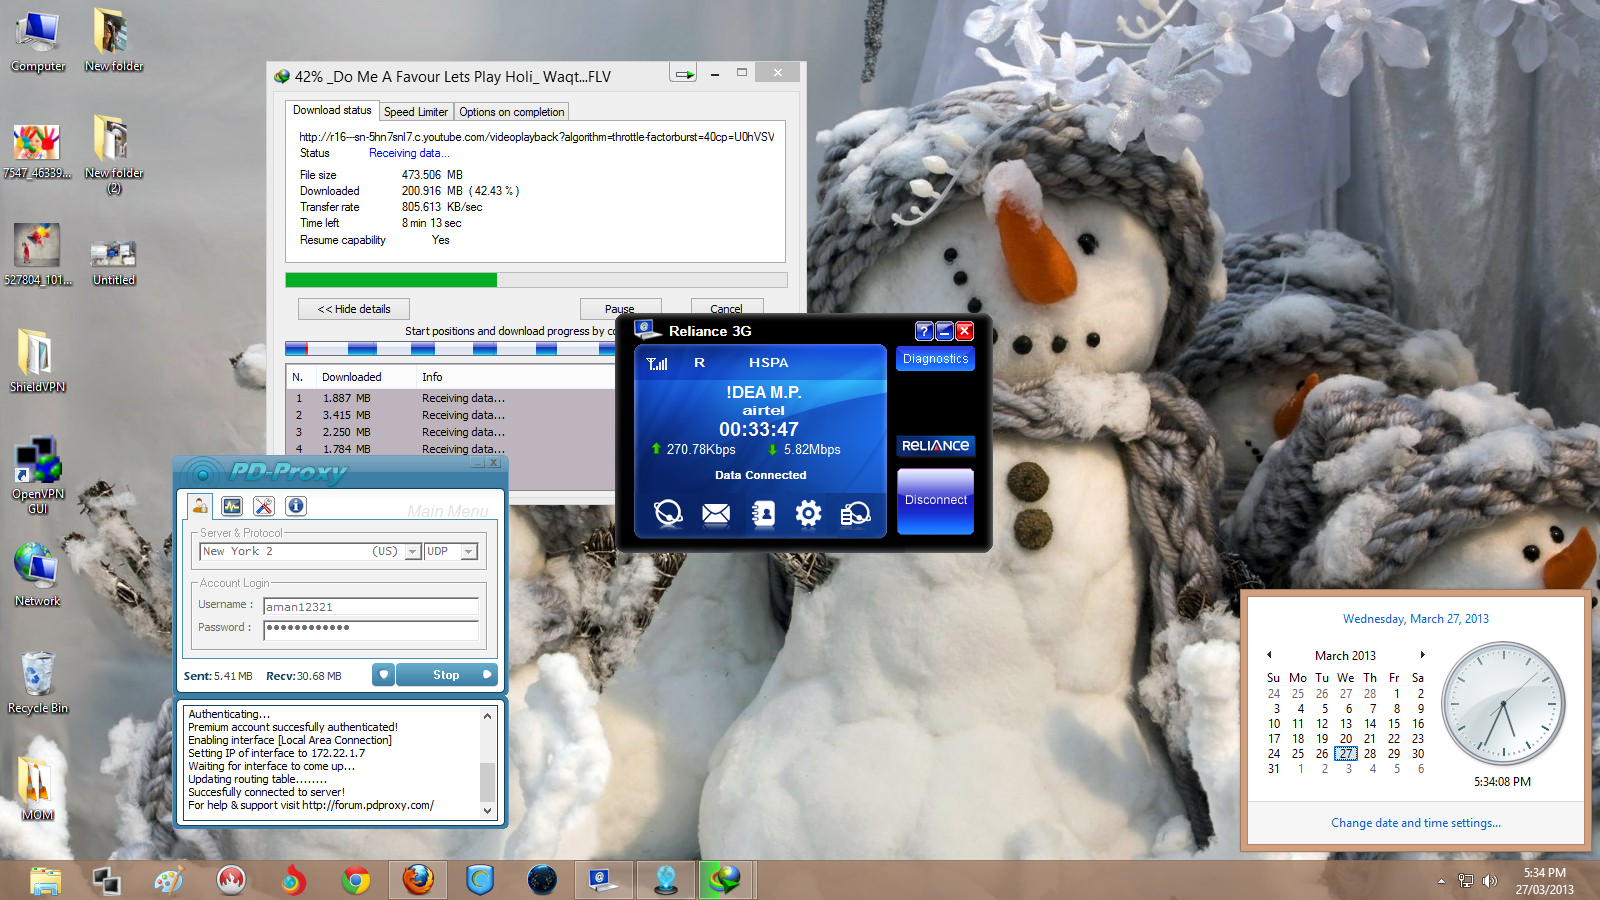The height and width of the screenshot is (900, 1600).
Task: Go to previous month in calendar
Action: pyautogui.click(x=1269, y=655)
